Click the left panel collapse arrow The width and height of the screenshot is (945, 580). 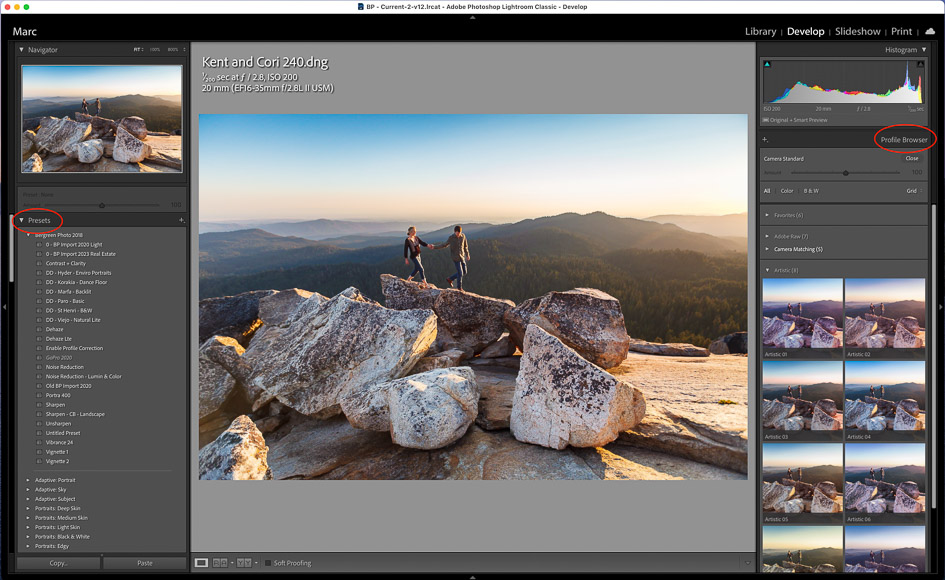(4, 307)
